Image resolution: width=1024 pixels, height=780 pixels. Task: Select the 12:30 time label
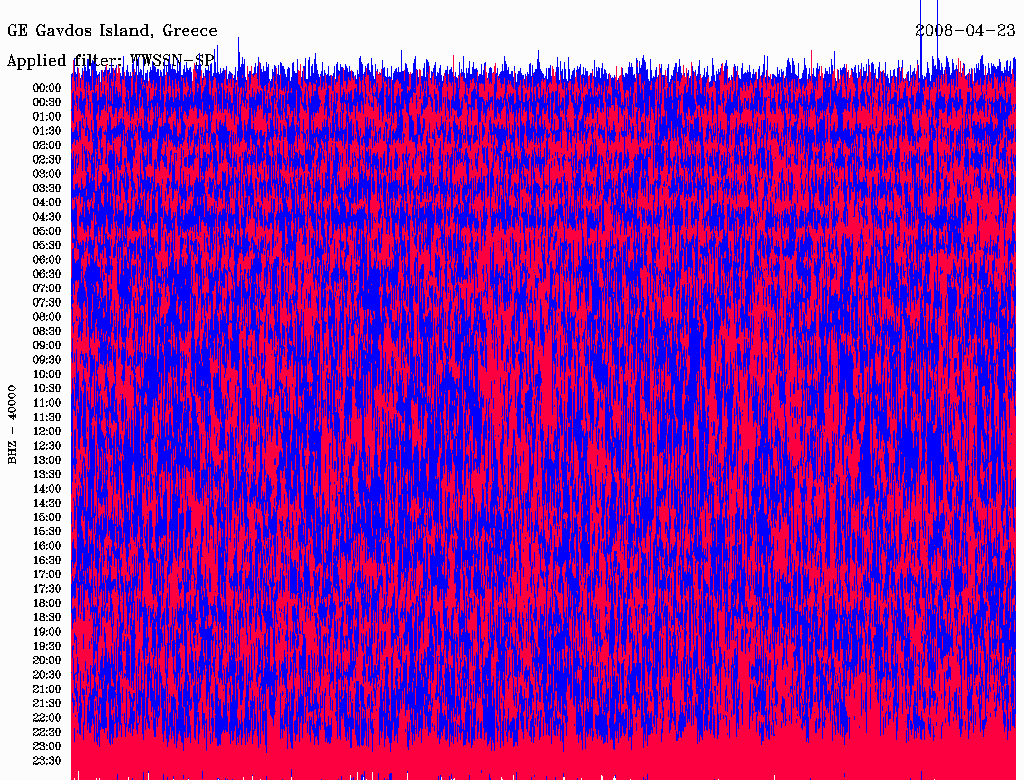[x=47, y=446]
